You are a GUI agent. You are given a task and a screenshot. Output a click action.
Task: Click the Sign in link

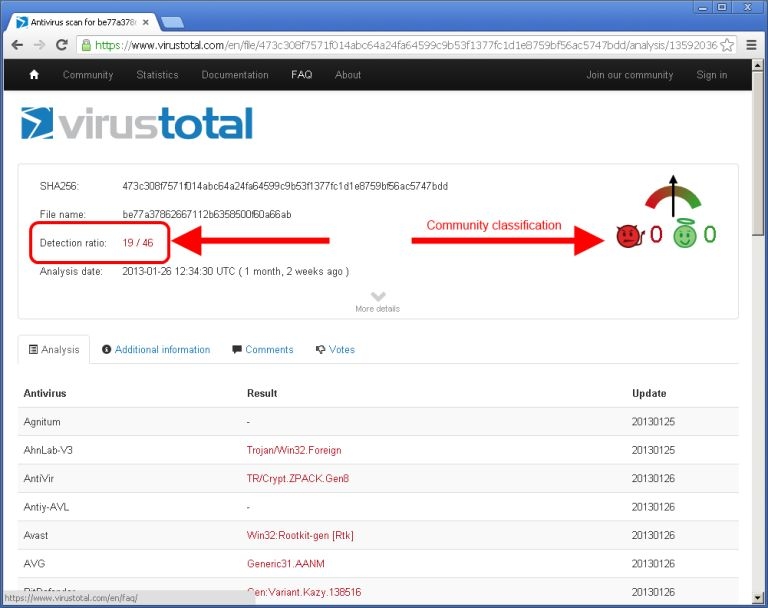[712, 75]
